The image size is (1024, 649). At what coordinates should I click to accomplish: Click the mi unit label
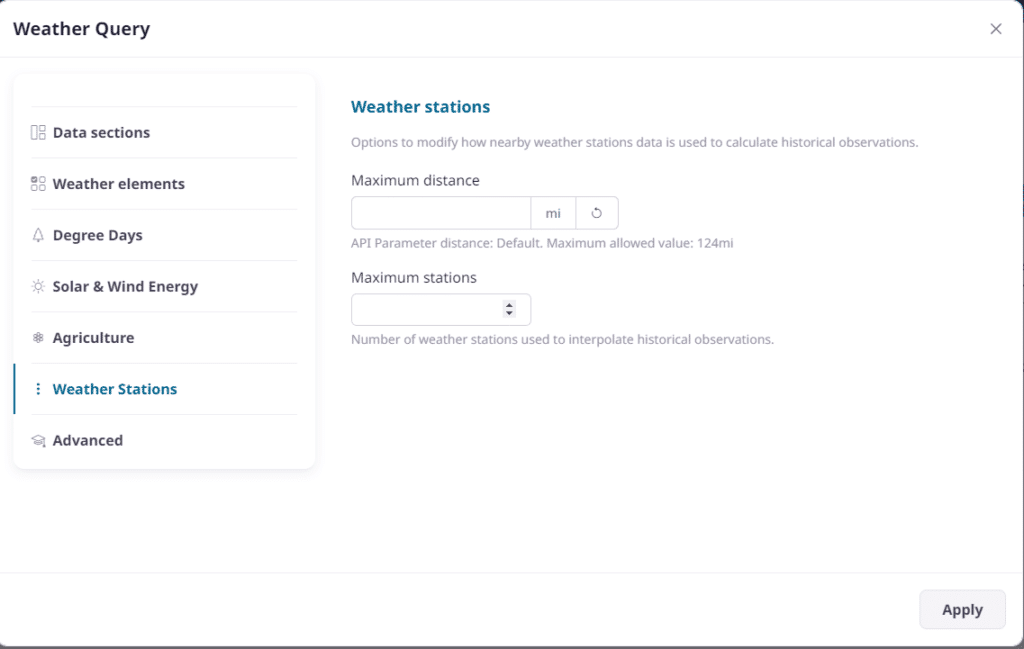[x=553, y=212]
